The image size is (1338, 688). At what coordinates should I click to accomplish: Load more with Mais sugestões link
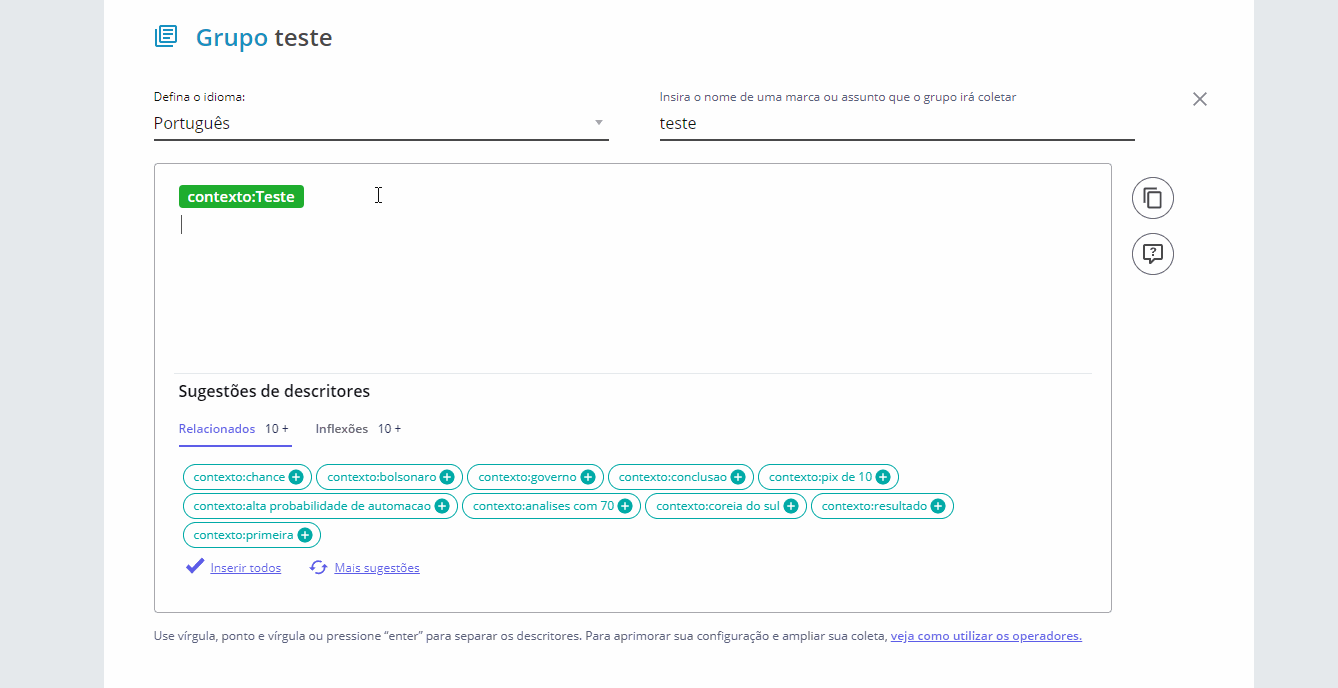click(376, 568)
